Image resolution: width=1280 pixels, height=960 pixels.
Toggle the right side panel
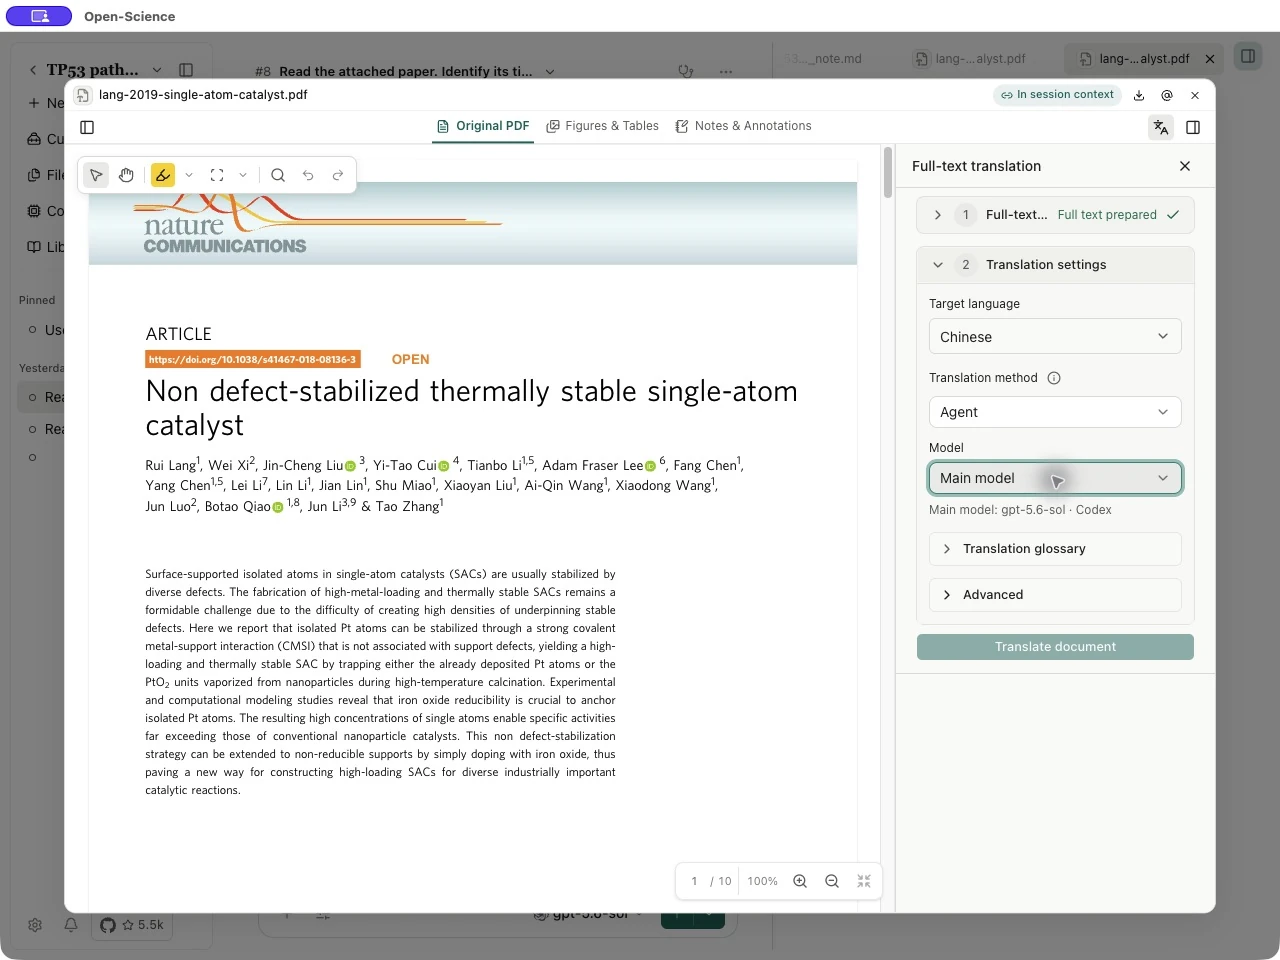(1193, 127)
